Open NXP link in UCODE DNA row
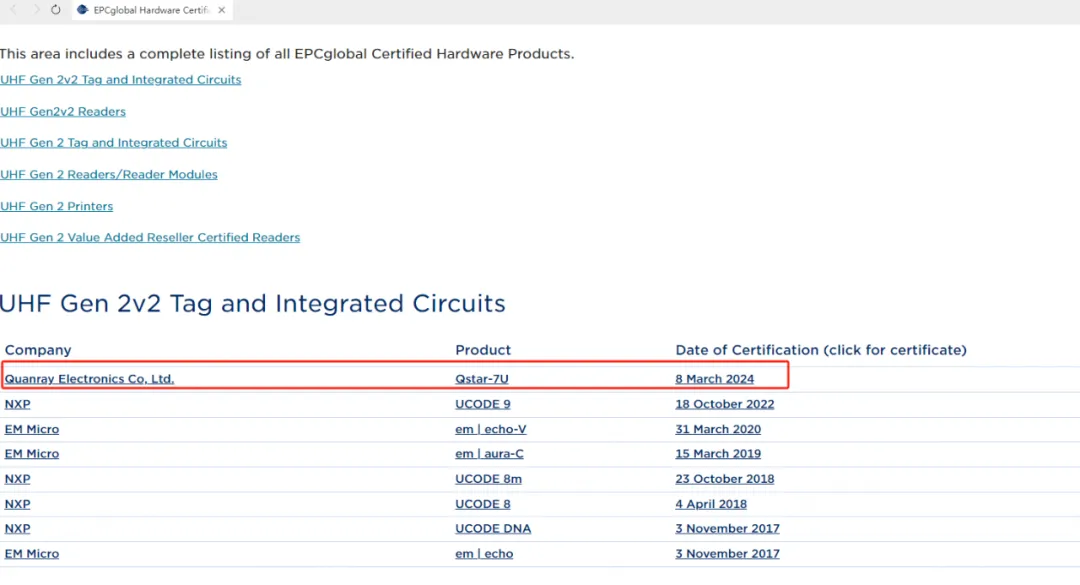The width and height of the screenshot is (1080, 585). 17,529
